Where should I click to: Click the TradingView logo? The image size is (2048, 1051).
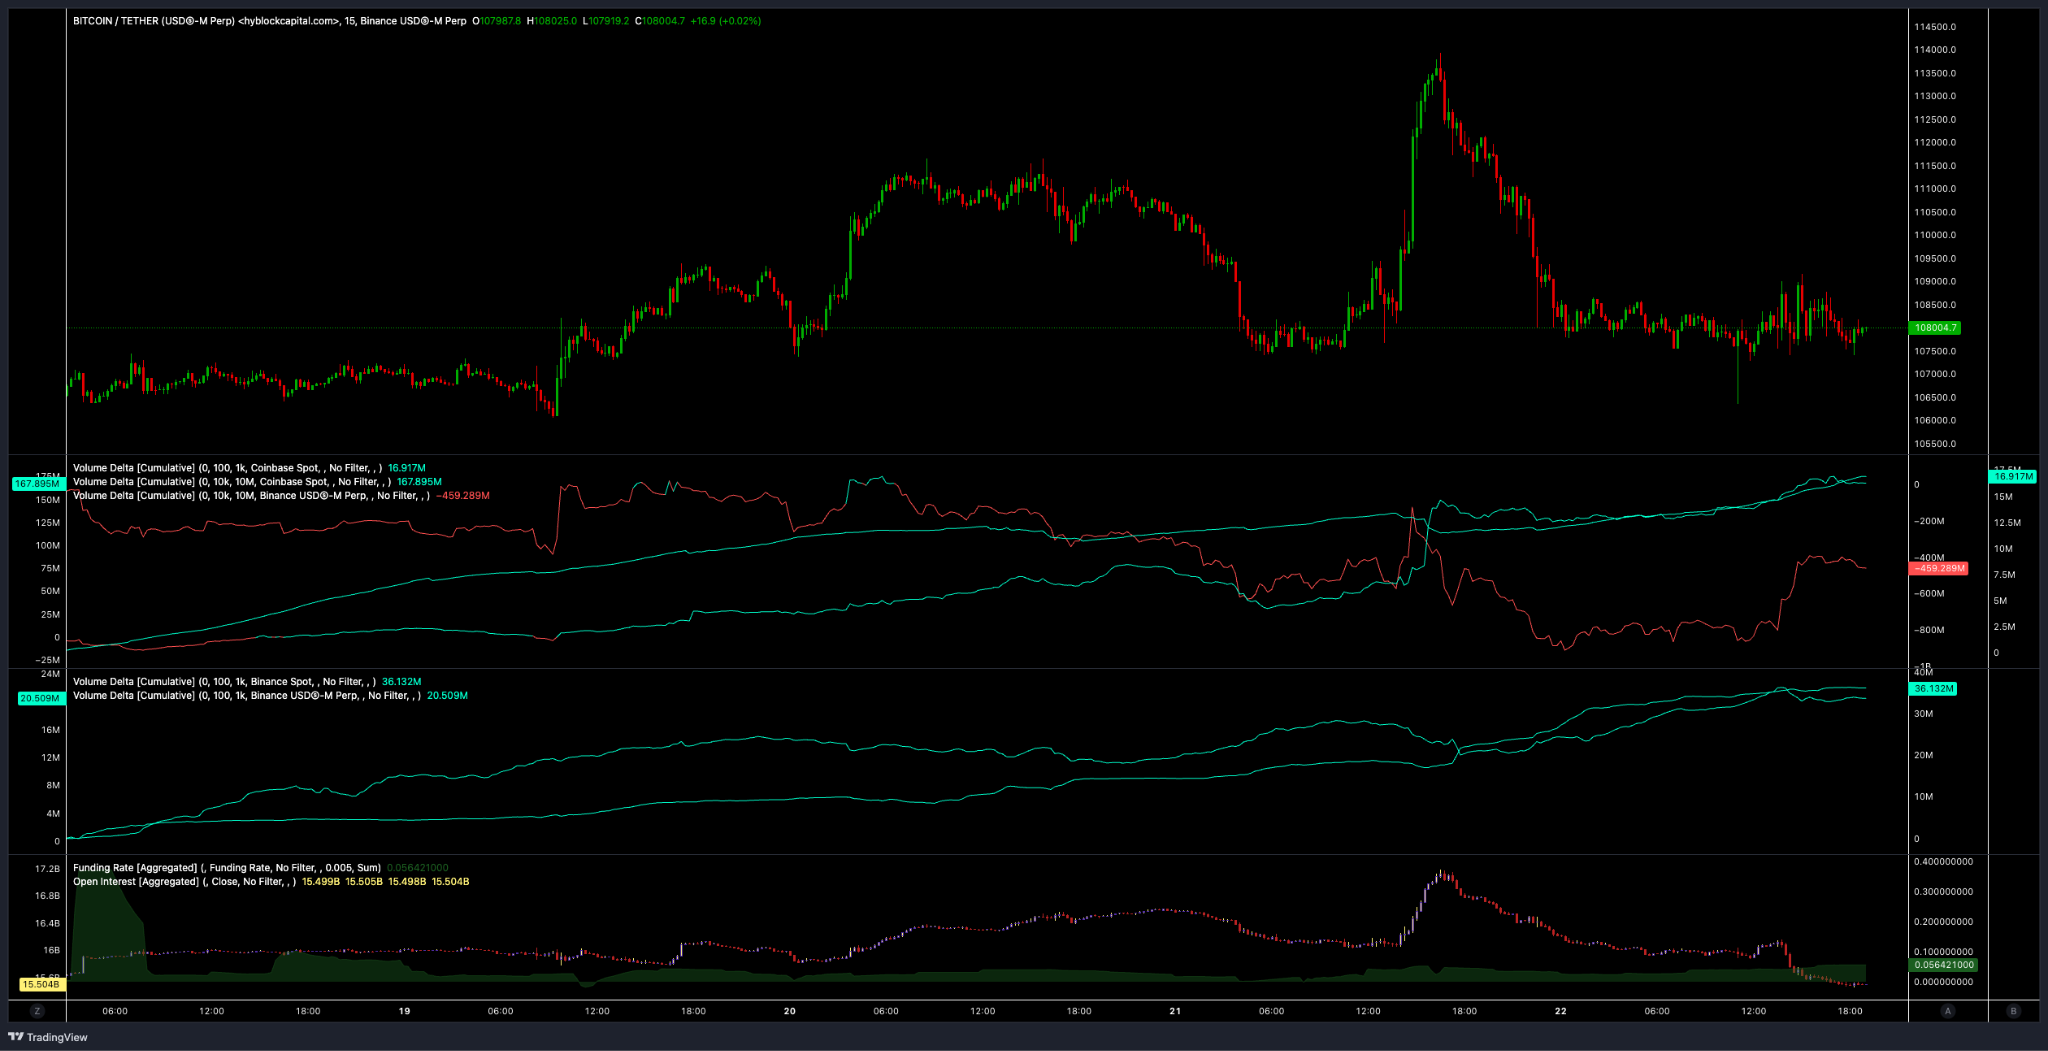[x=48, y=1037]
